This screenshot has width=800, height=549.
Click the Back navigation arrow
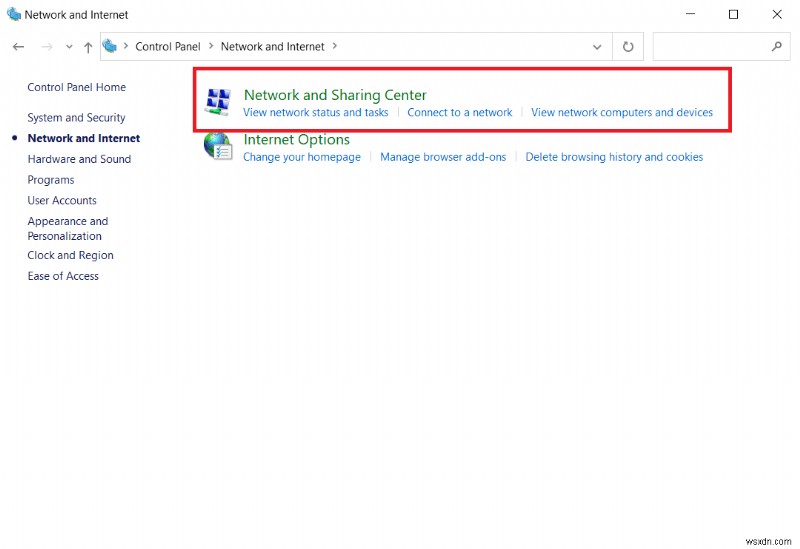pyautogui.click(x=18, y=47)
